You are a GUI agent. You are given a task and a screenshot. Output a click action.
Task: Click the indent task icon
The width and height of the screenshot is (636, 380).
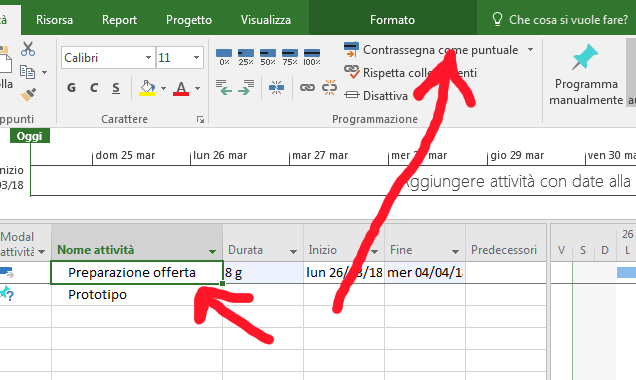tap(246, 87)
